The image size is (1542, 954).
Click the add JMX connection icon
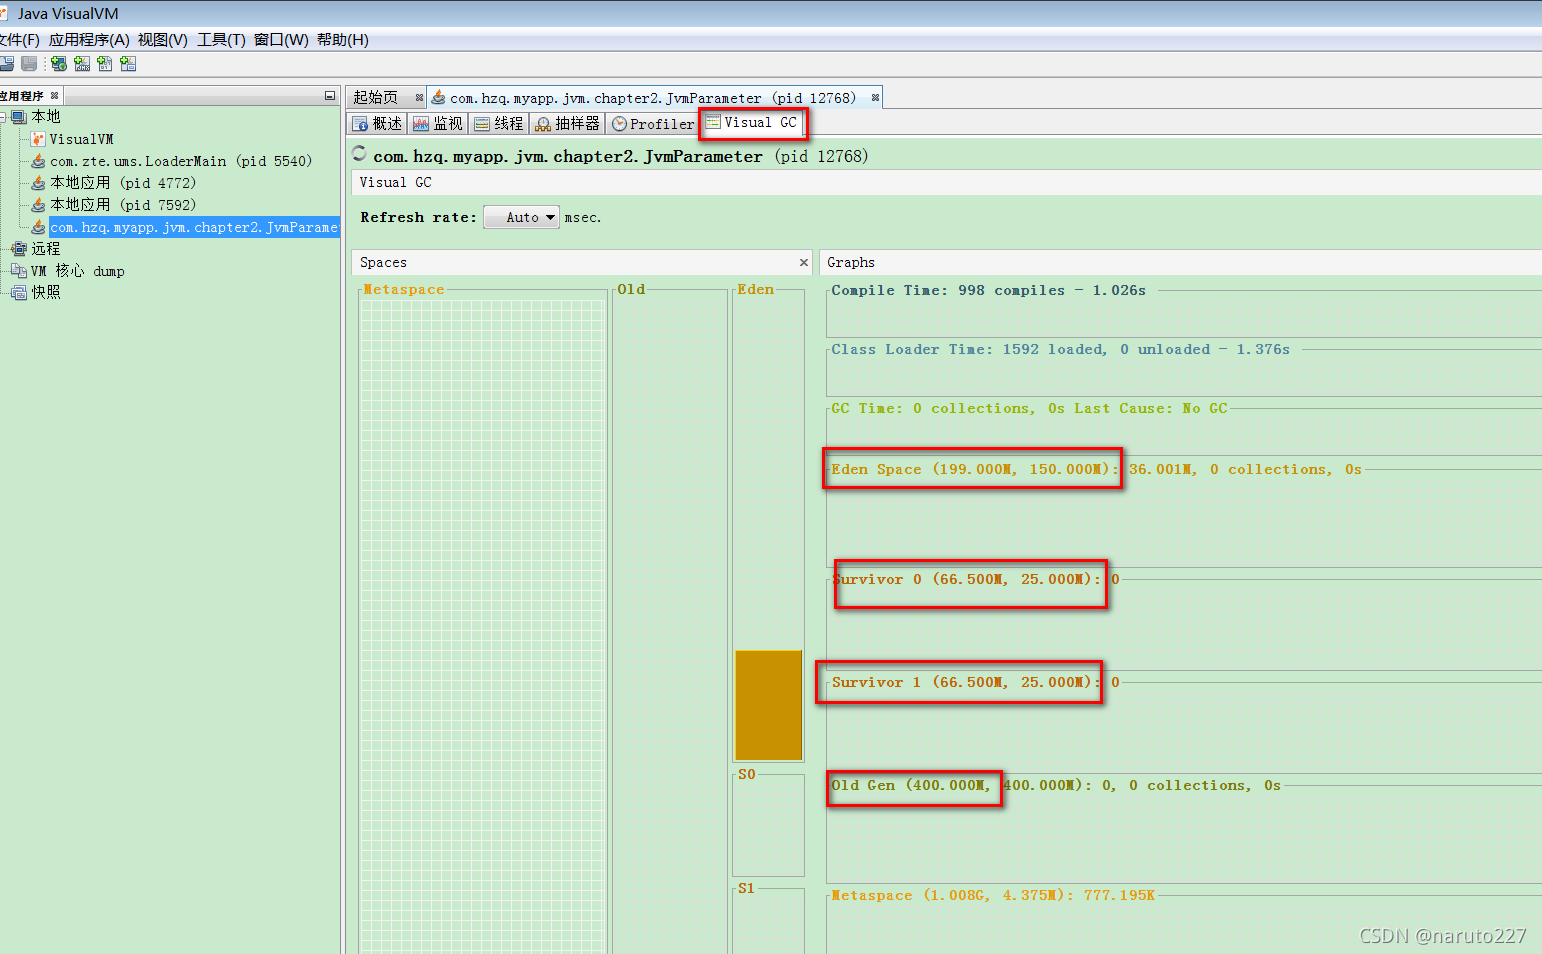81,63
